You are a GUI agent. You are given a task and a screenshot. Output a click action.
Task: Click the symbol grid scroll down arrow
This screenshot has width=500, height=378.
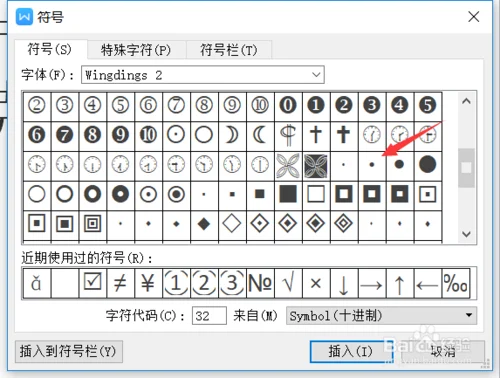pyautogui.click(x=466, y=234)
